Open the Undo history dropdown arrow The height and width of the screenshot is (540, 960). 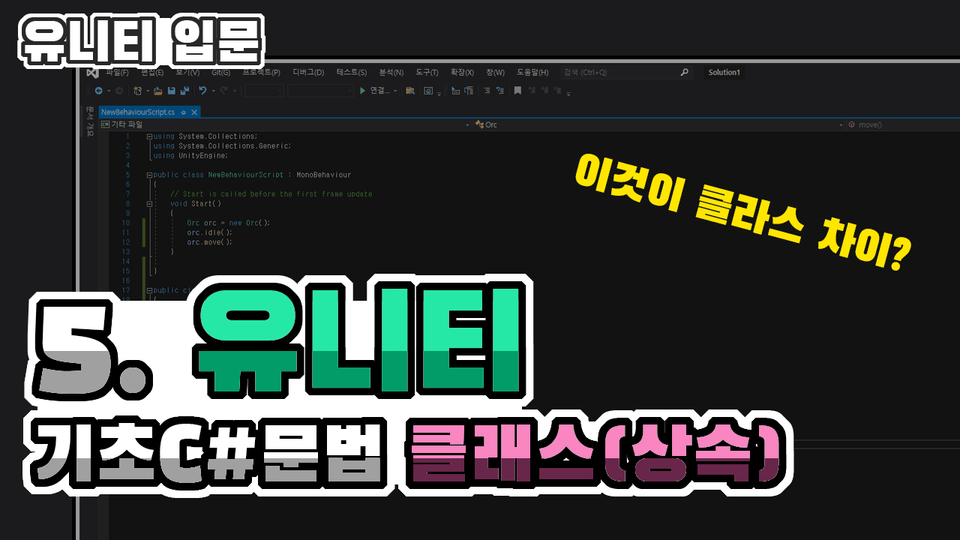[214, 91]
